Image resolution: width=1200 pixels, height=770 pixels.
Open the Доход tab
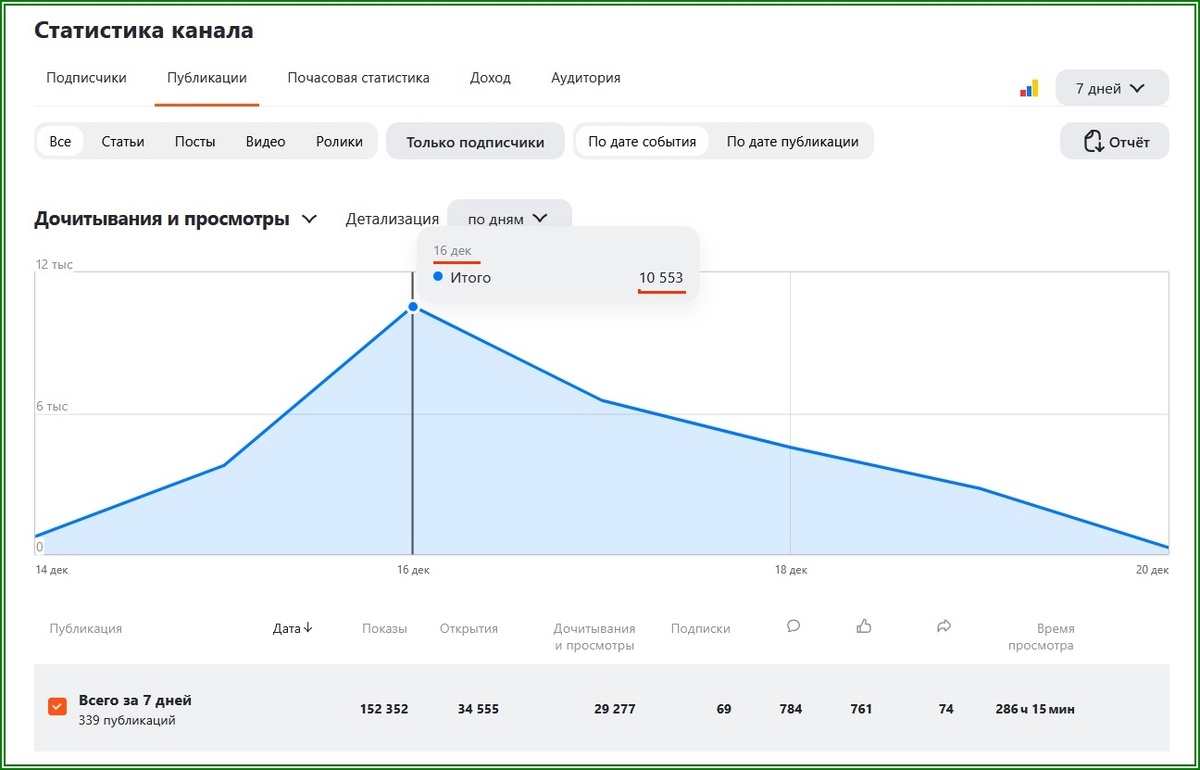pos(490,77)
